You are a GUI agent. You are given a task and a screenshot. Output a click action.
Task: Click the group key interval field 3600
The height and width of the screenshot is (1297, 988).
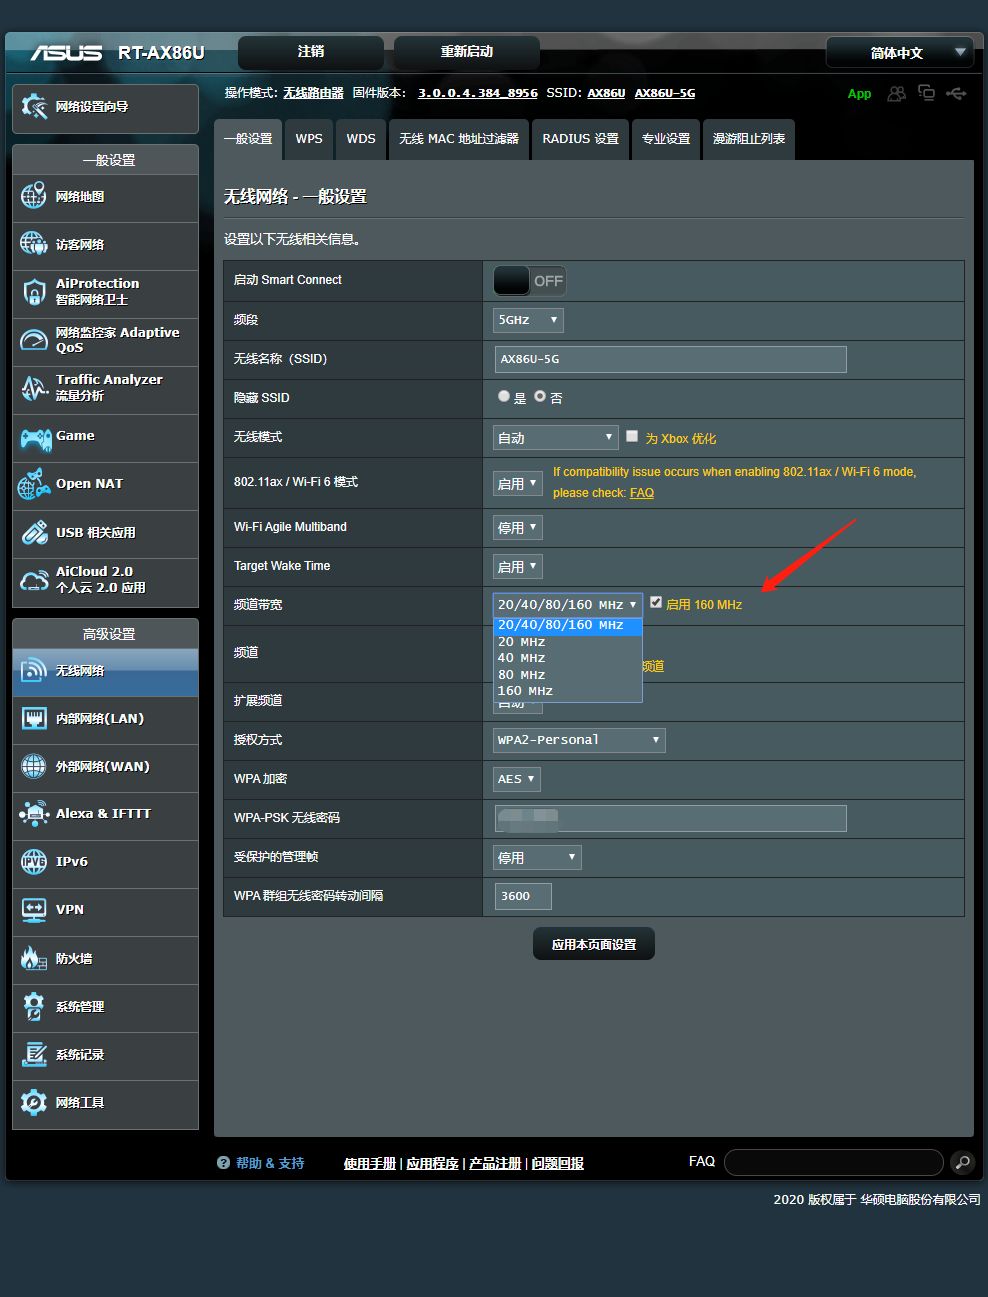click(x=523, y=896)
